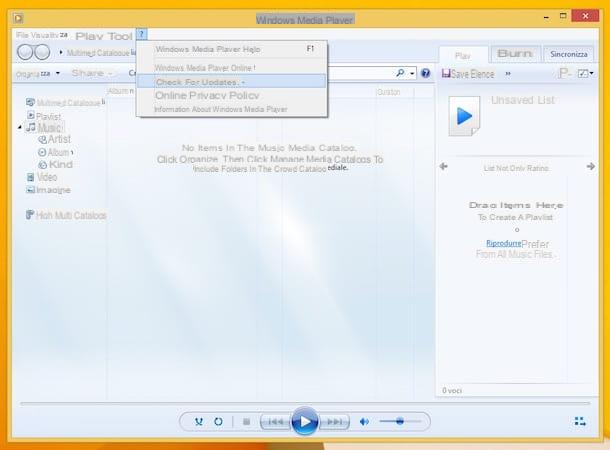
Task: Toggle repeat mode
Action: click(x=218, y=422)
